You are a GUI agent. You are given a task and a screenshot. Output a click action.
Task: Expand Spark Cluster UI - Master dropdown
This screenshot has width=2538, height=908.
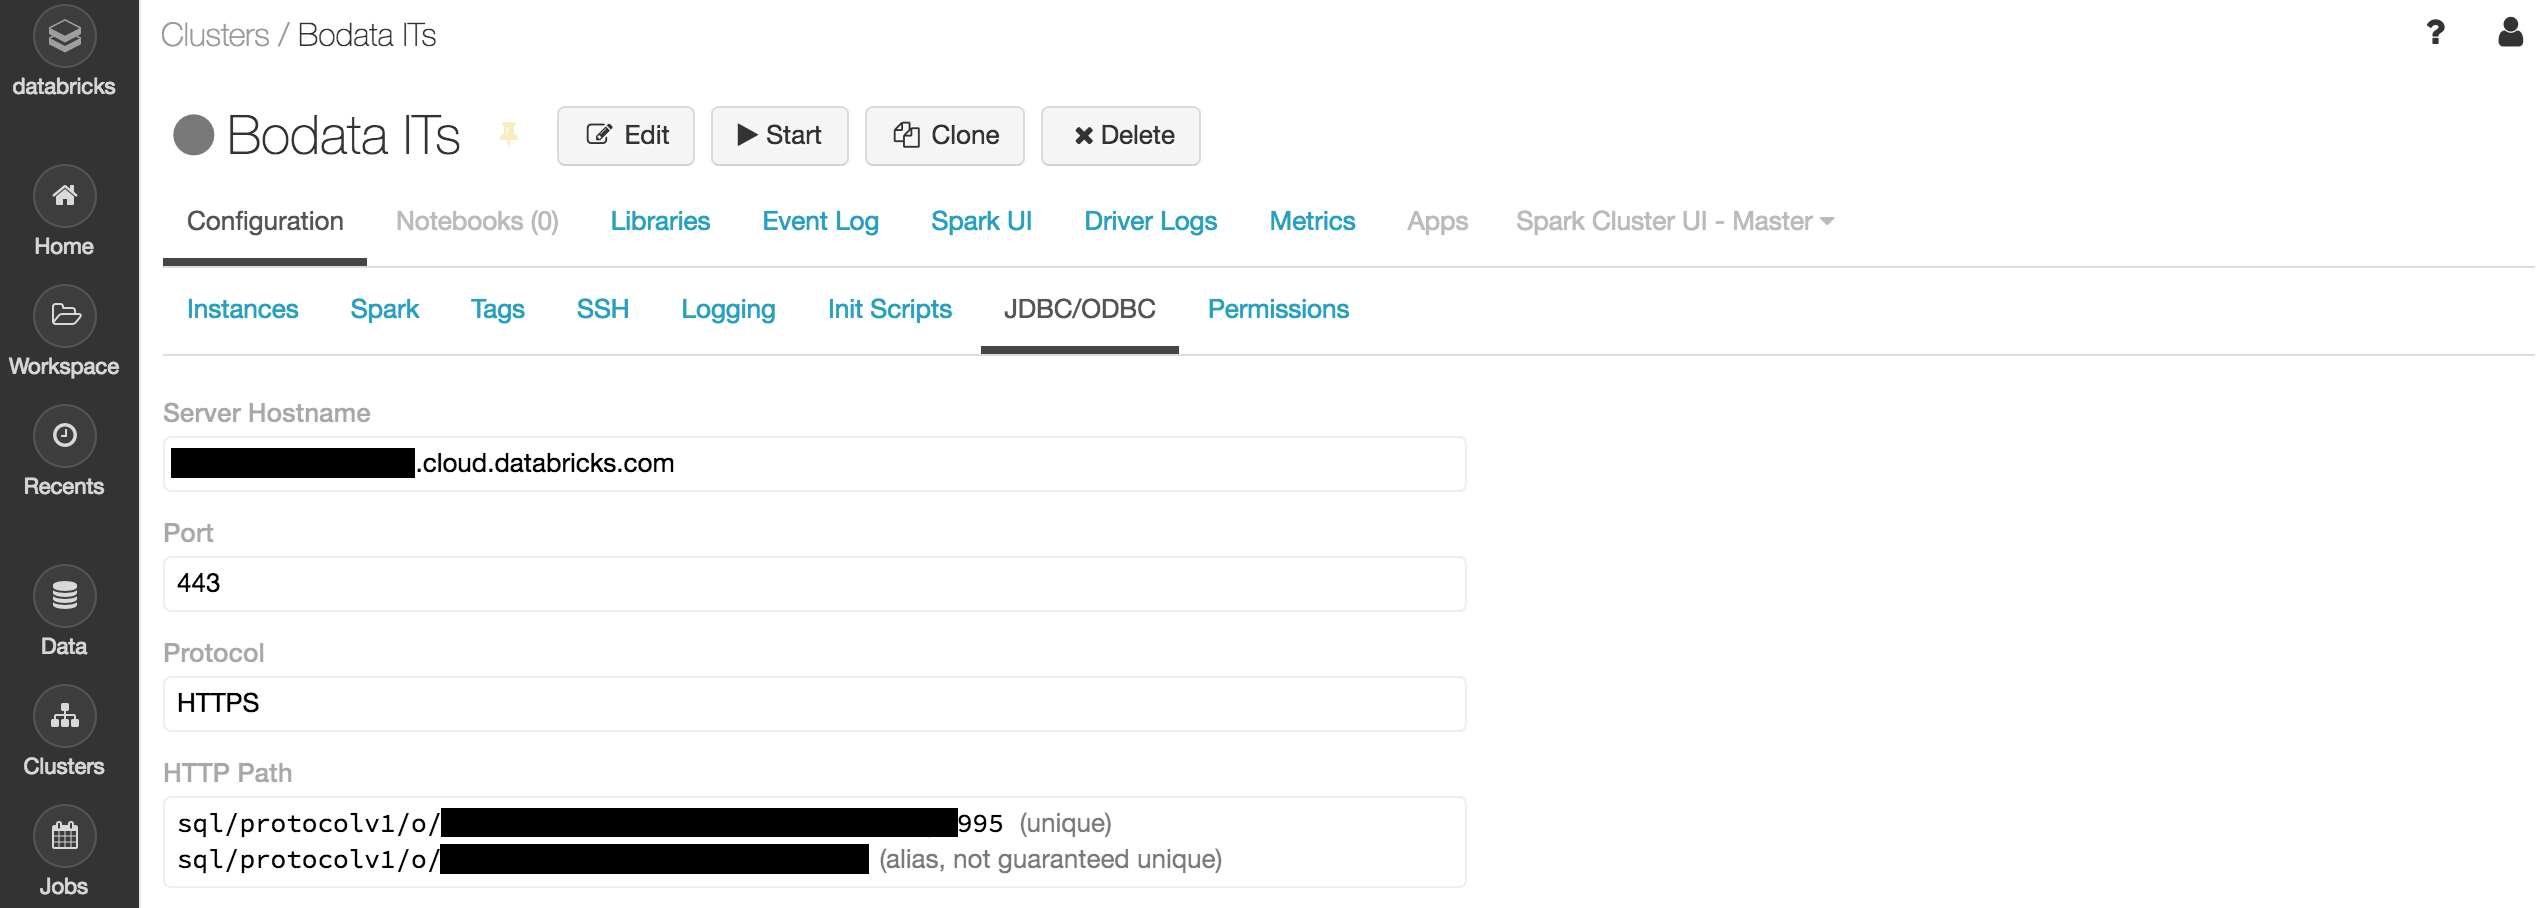click(1675, 221)
